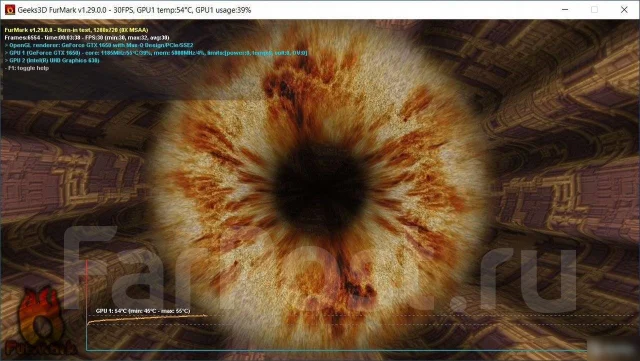Click the window title 'Geeks3D FurMark v1.29.0.0'

click(x=134, y=10)
